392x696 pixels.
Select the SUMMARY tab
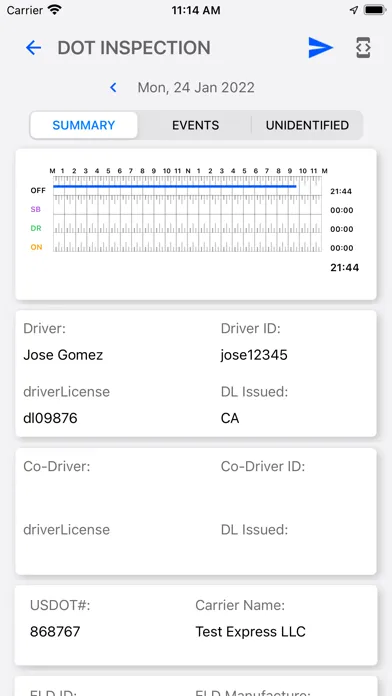click(84, 125)
